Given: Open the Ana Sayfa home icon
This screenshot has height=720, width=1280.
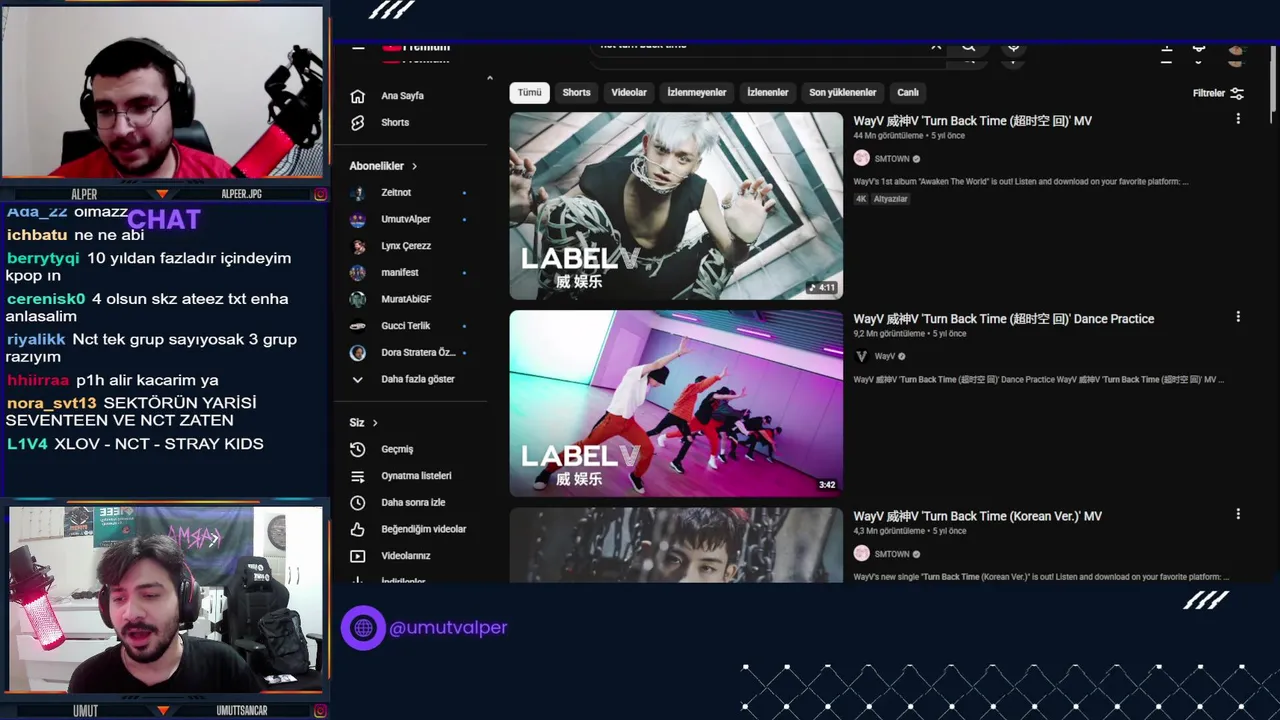Looking at the screenshot, I should click(x=358, y=96).
